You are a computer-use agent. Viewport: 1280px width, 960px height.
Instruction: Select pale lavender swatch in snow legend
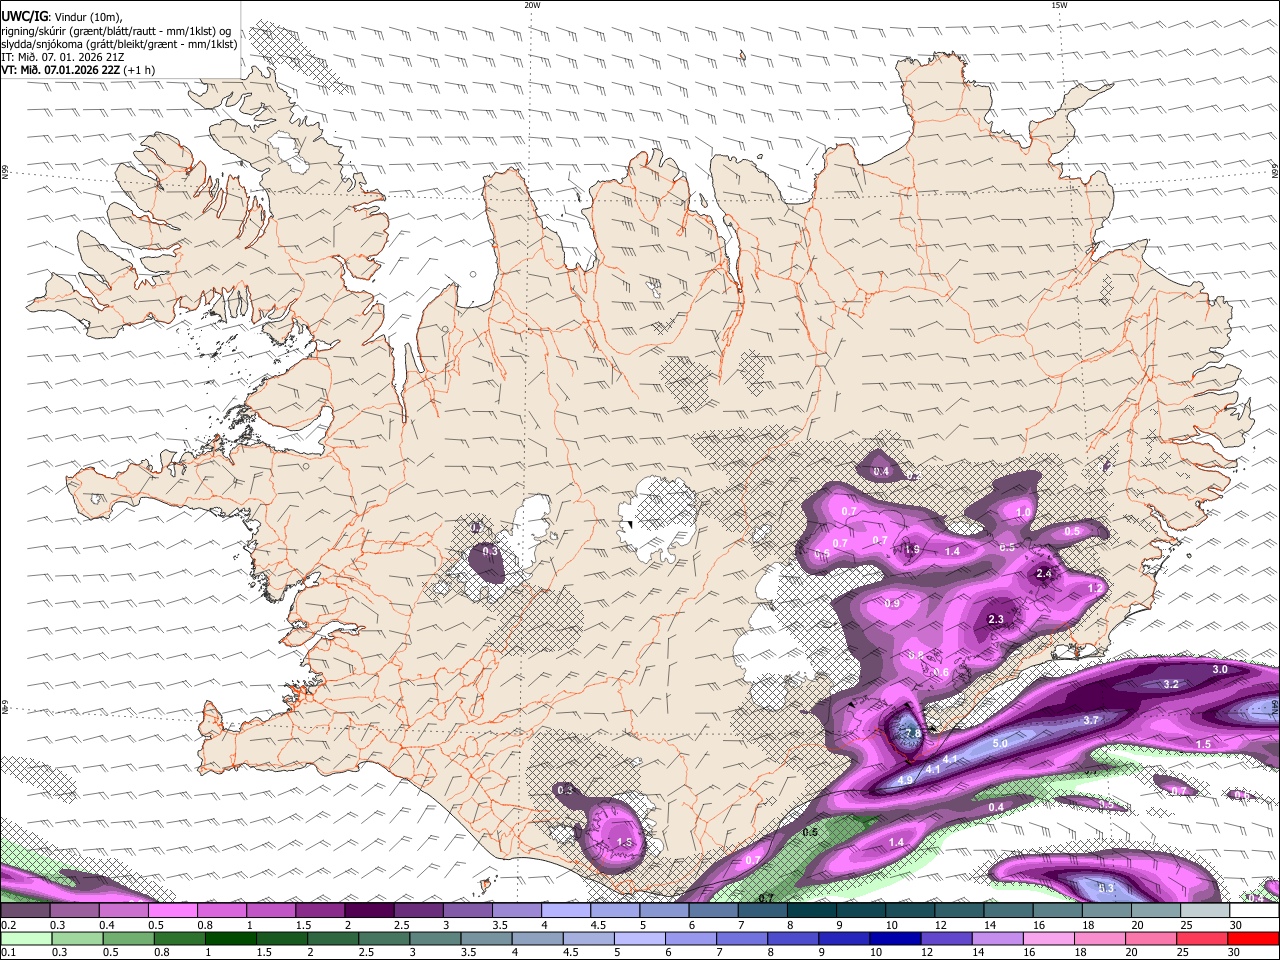[x=566, y=911]
